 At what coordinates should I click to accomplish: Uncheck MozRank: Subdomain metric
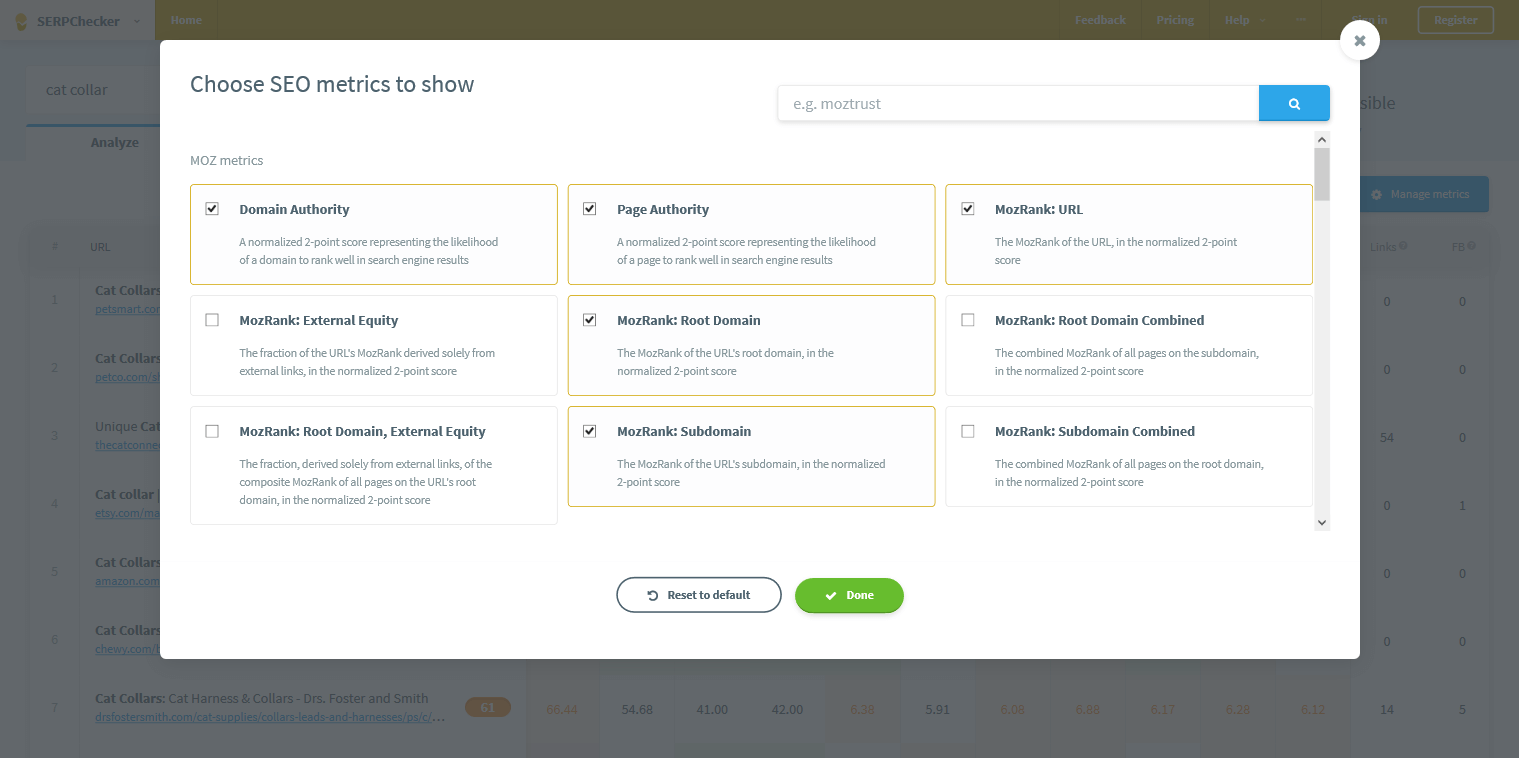(590, 431)
